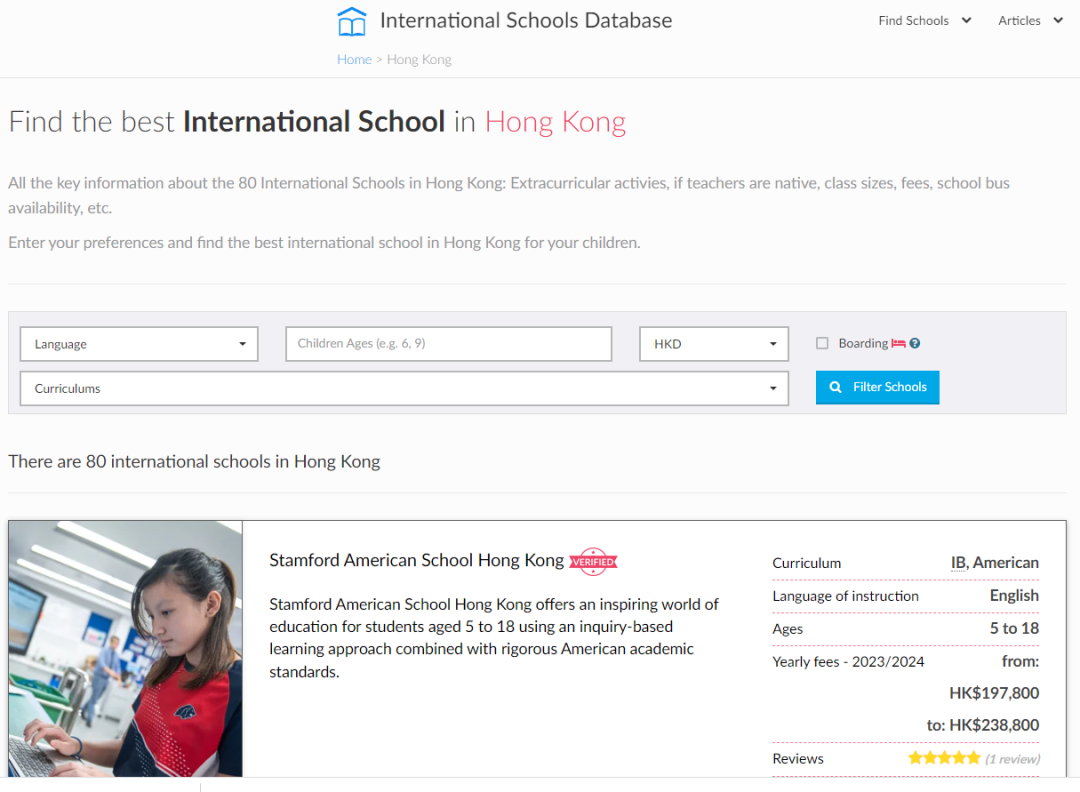
Task: Go to the Home breadcrumb link
Action: pyautogui.click(x=354, y=59)
